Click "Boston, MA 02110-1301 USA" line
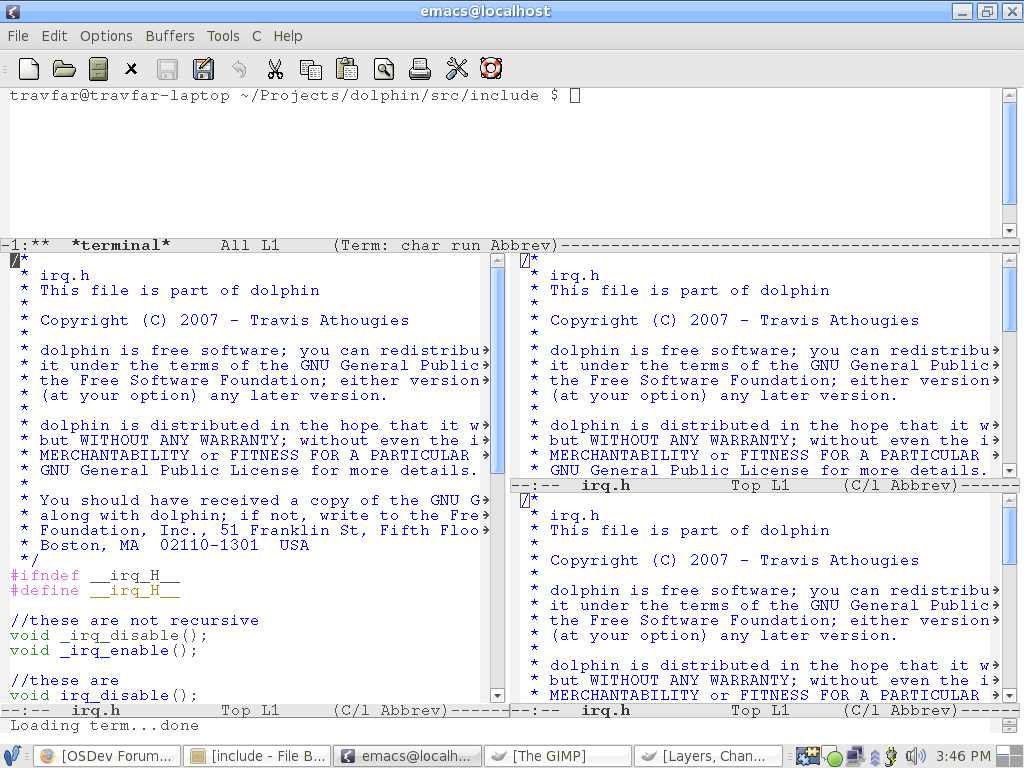The height and width of the screenshot is (768, 1024). click(174, 545)
